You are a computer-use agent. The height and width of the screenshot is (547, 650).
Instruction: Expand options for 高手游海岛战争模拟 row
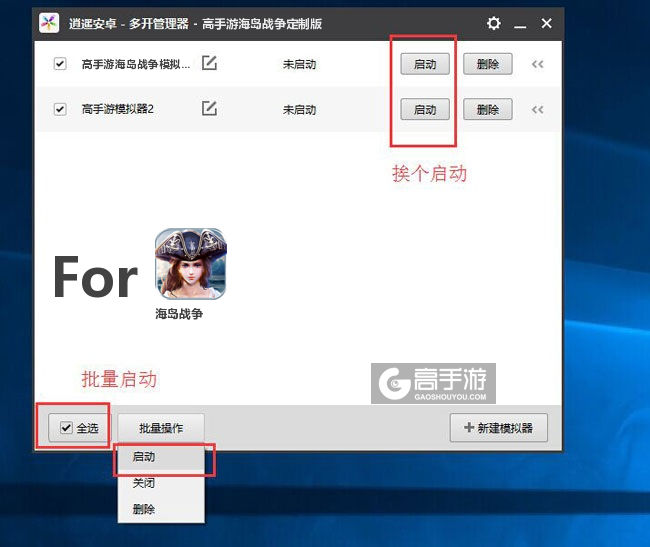(538, 64)
